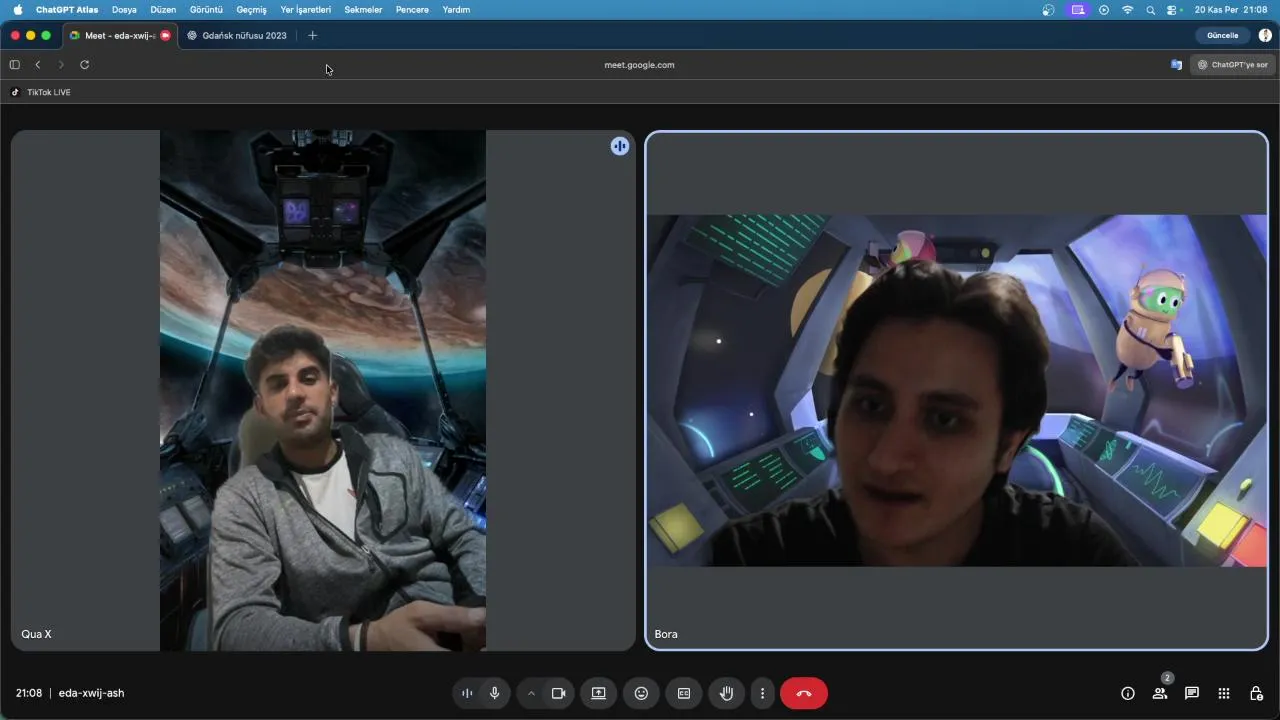Open the profile avatar menu
1280x720 pixels.
click(1265, 35)
